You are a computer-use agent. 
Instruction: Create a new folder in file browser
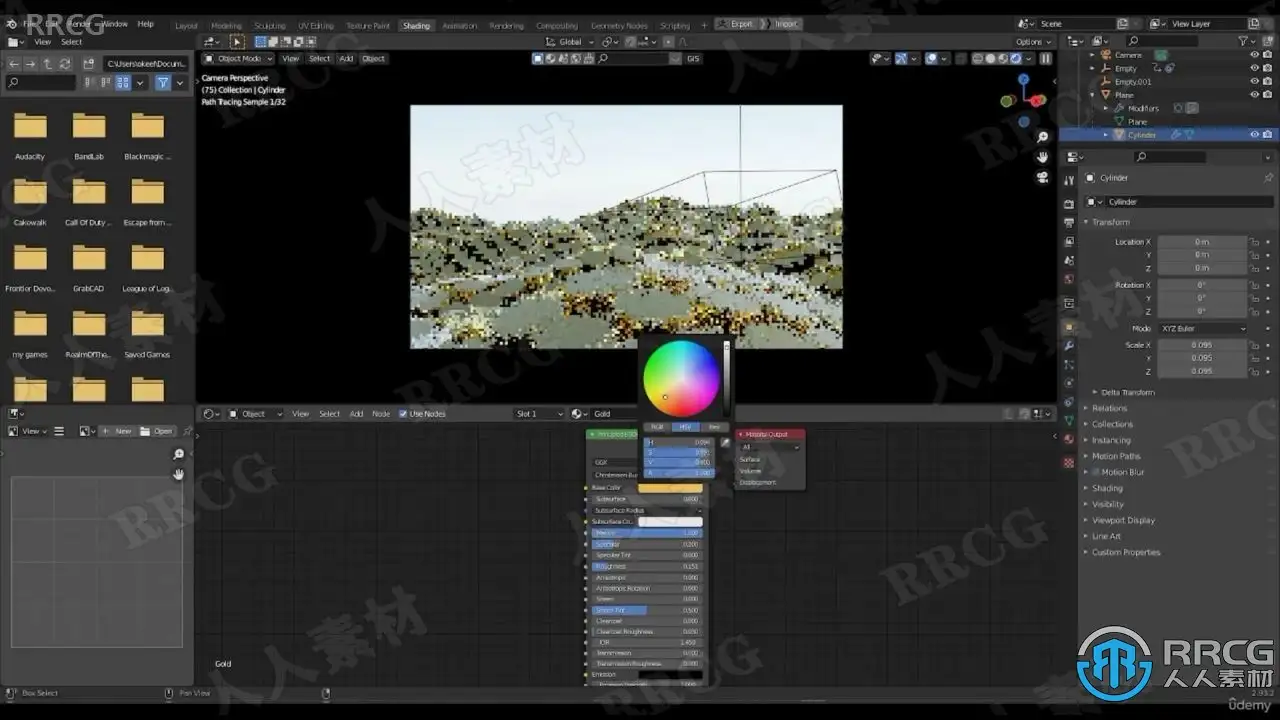(x=88, y=63)
